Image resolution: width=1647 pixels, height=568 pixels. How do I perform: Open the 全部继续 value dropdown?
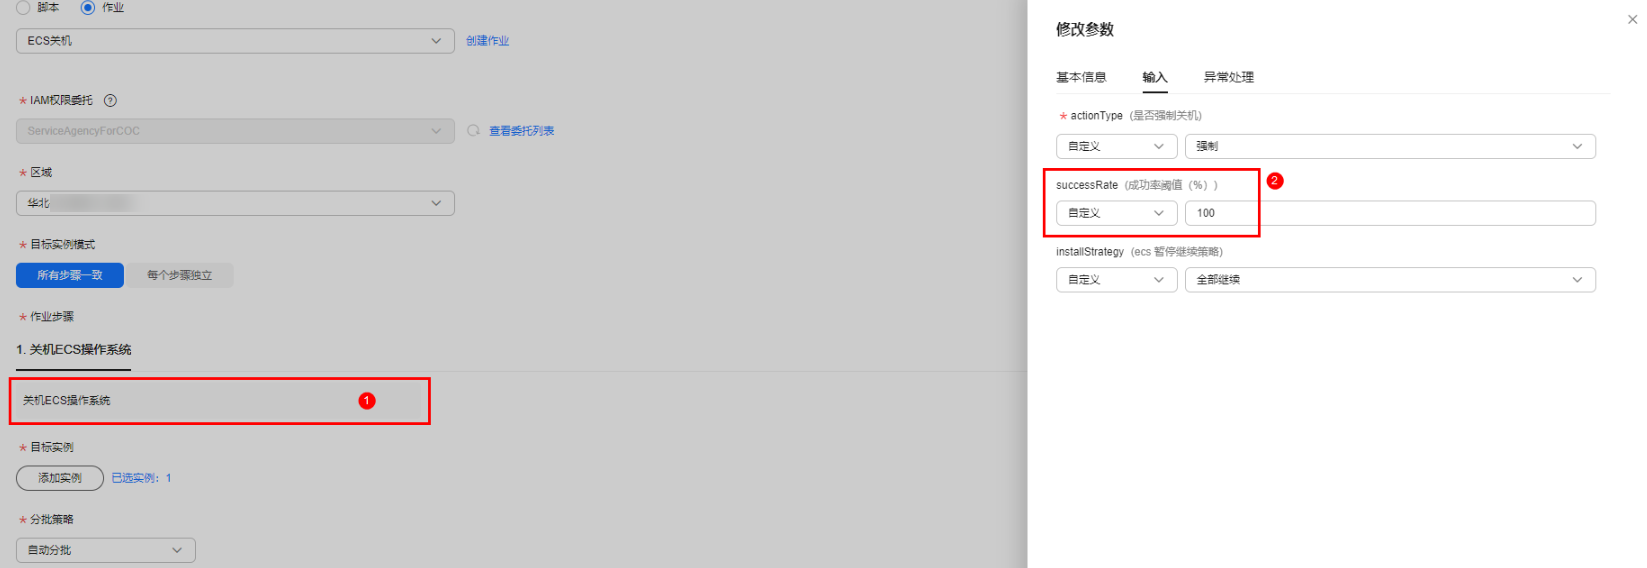pyautogui.click(x=1390, y=280)
